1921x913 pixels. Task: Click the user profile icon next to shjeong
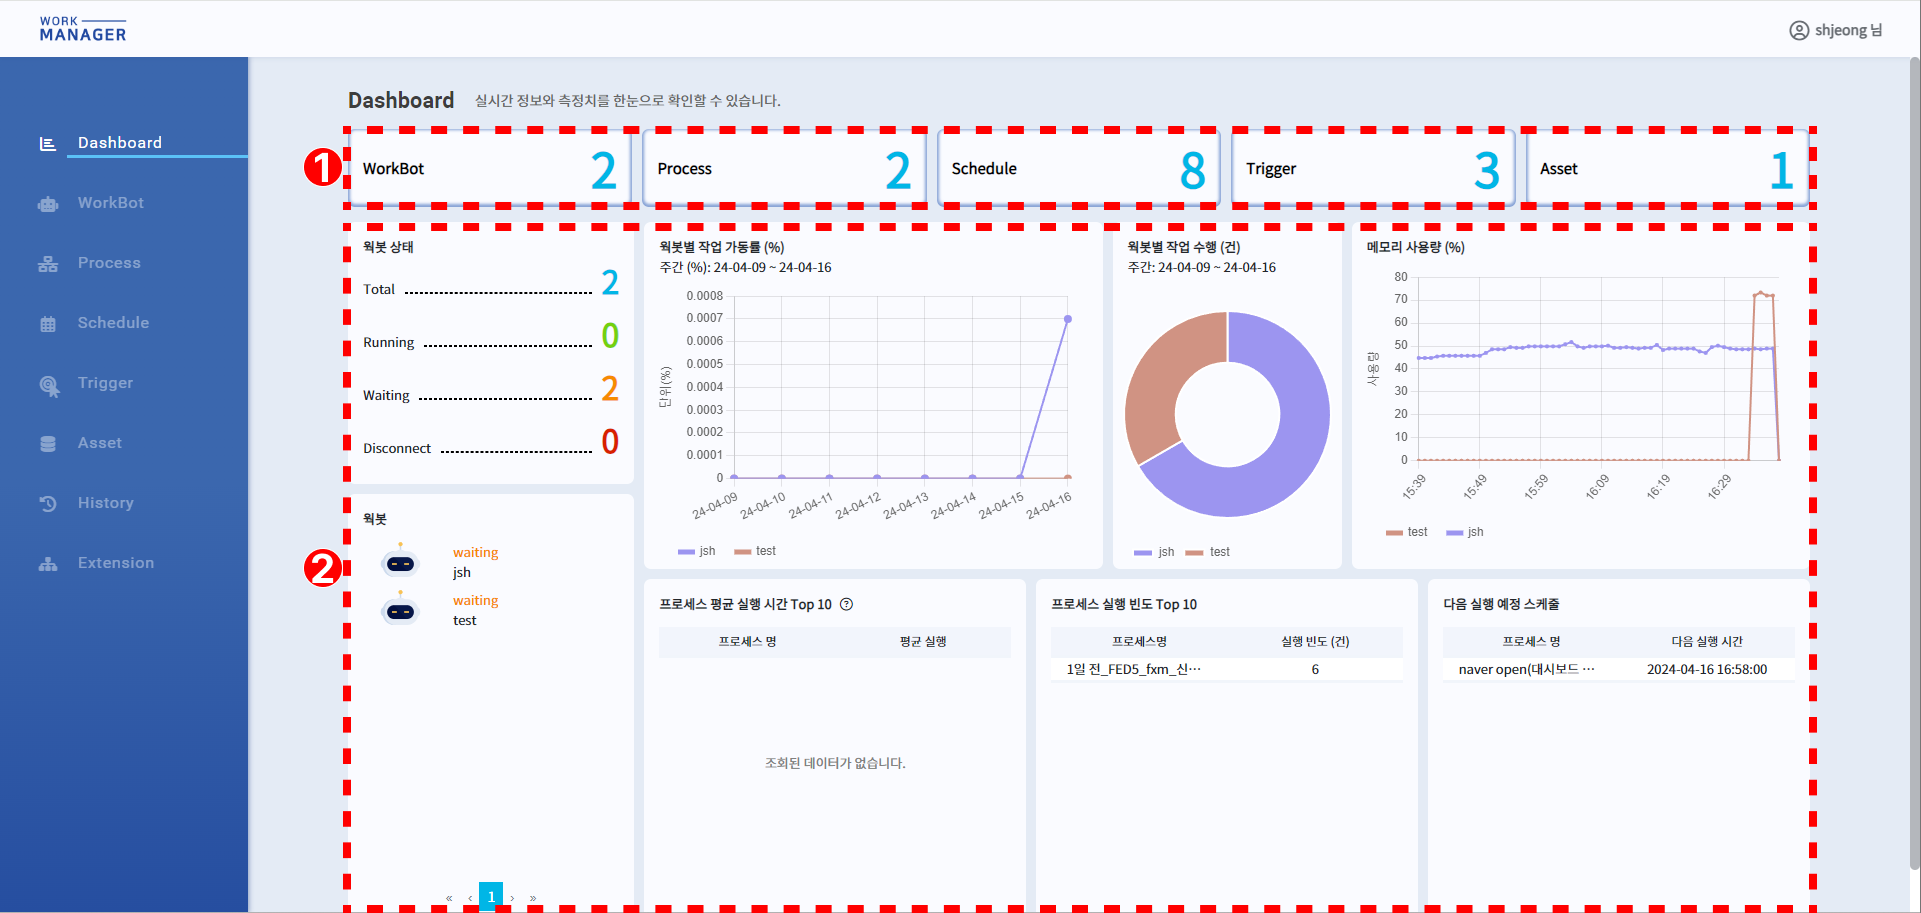pyautogui.click(x=1799, y=31)
